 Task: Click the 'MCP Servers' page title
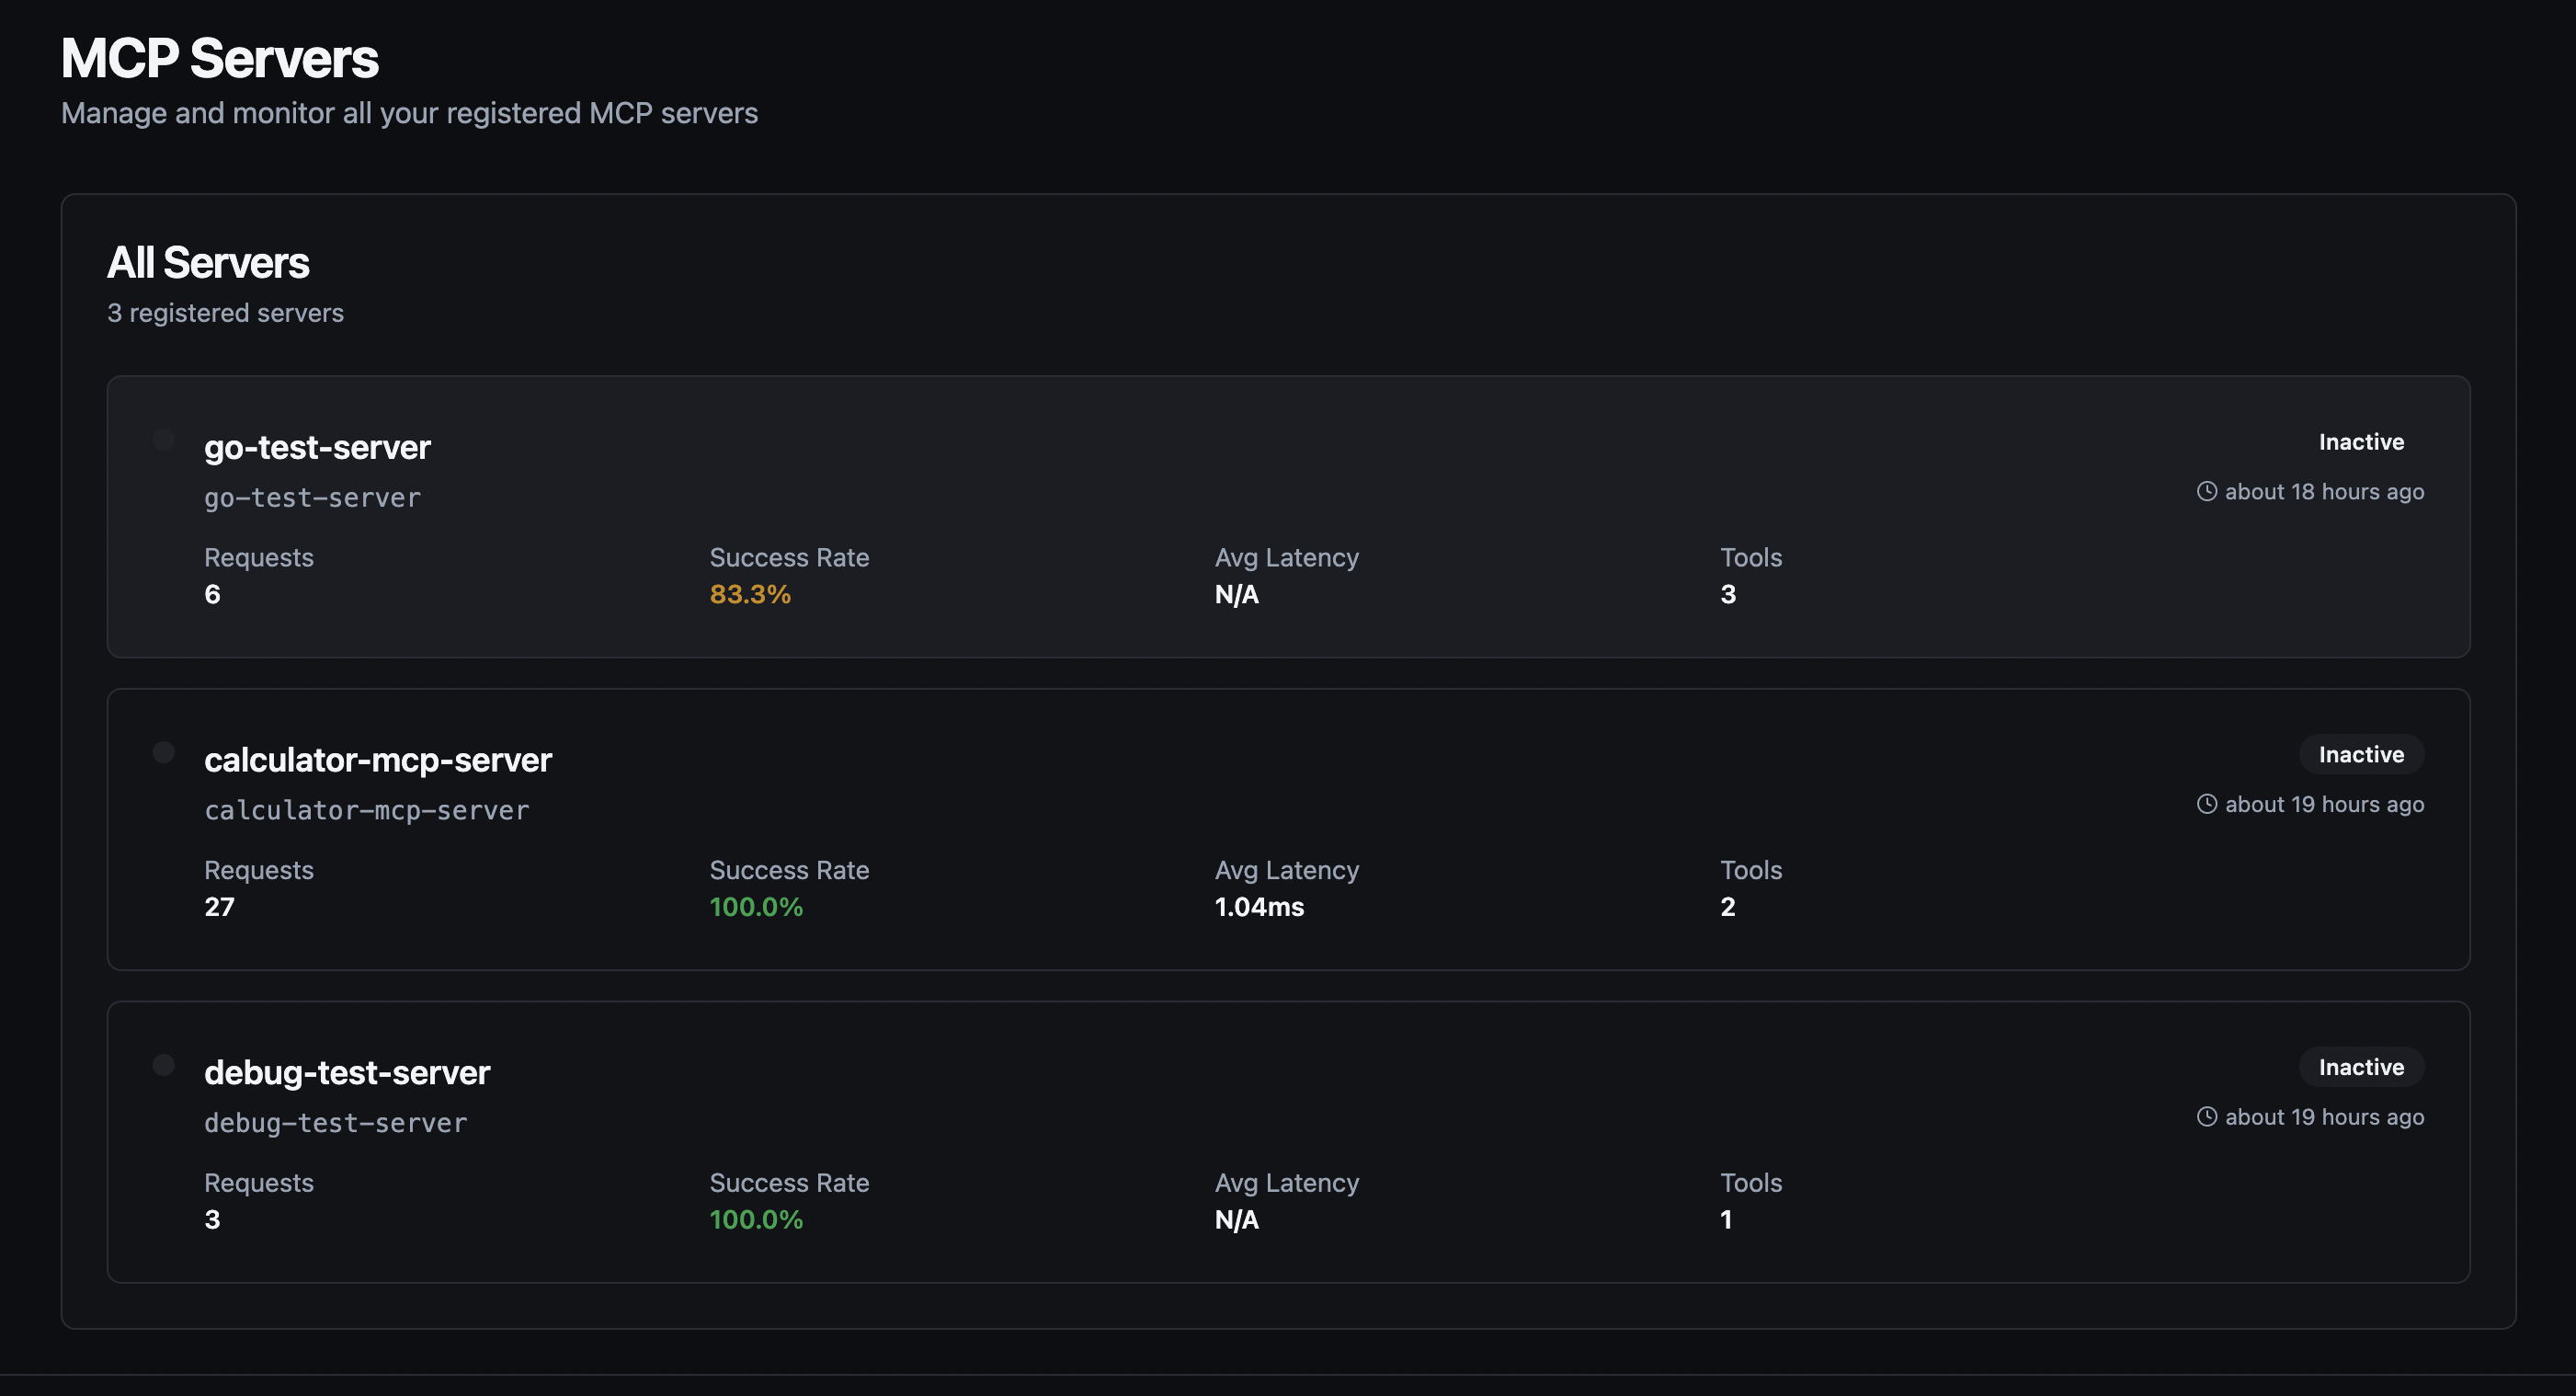click(x=220, y=59)
